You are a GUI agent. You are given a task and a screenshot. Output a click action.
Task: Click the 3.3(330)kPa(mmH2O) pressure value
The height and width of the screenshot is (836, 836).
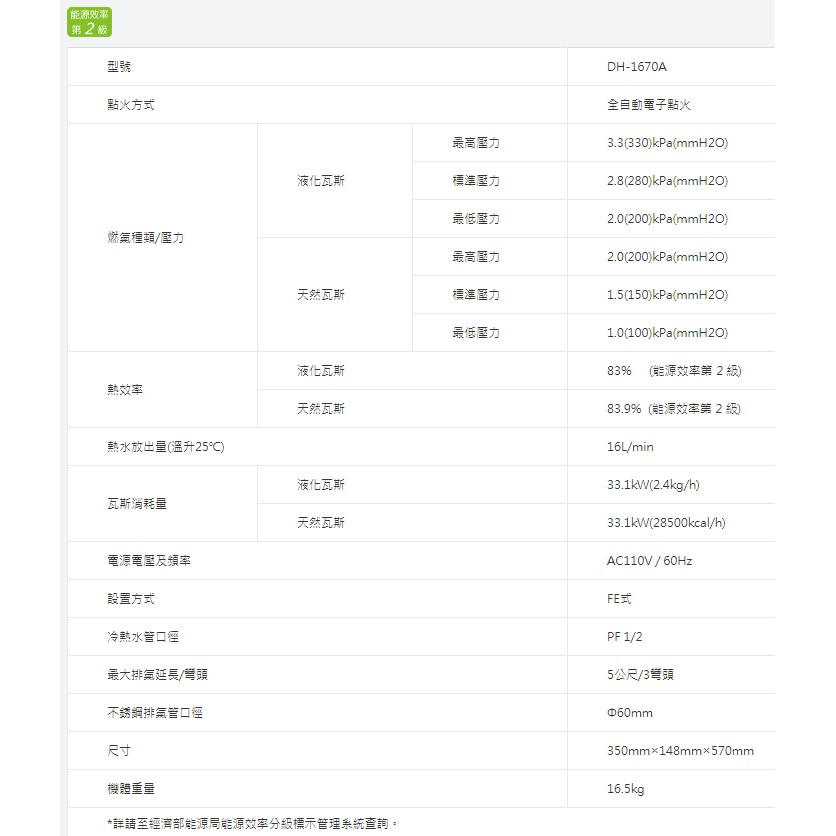(667, 143)
